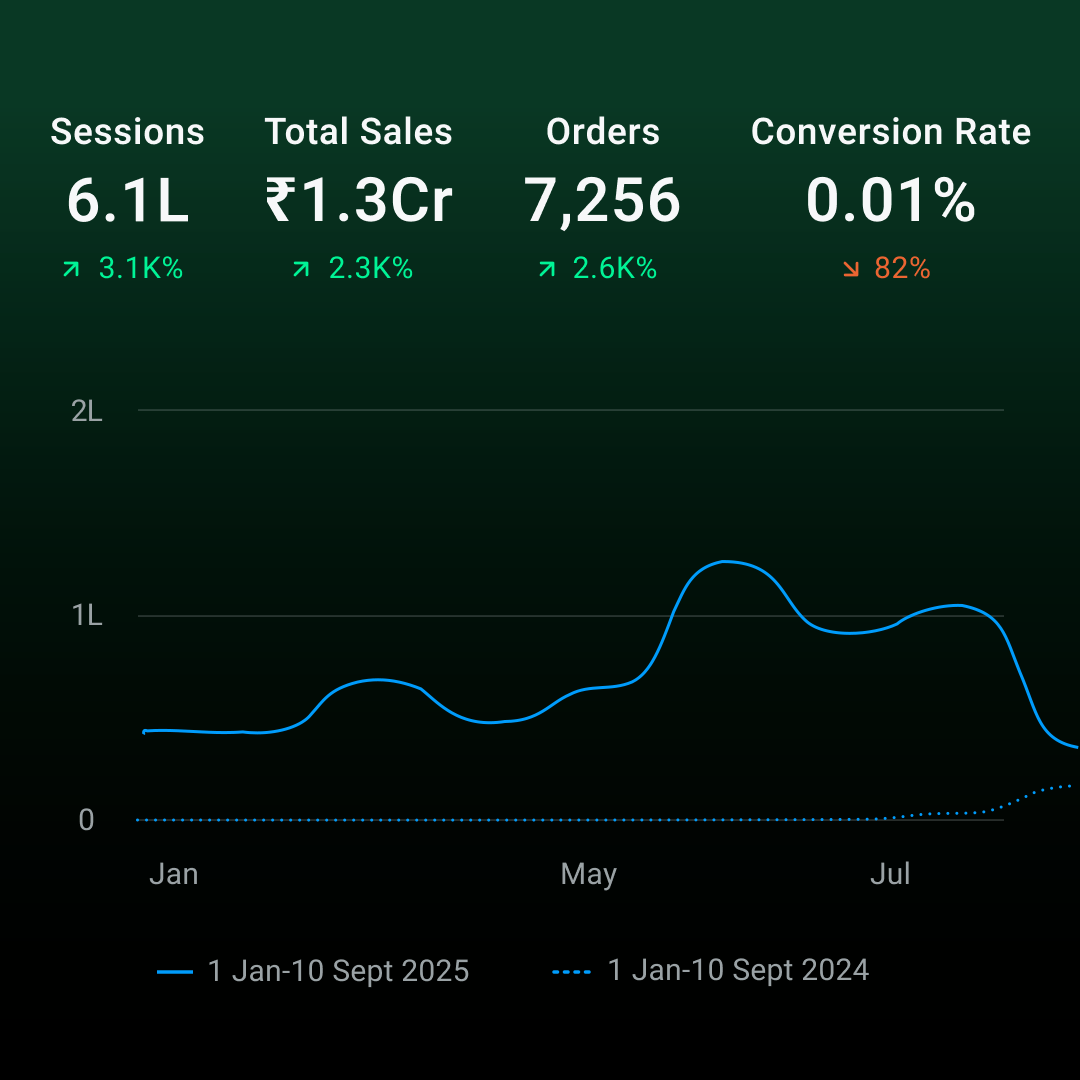Toggle the 1 Jan-10 Sept 2024 legend series
This screenshot has height=1080, width=1080.
tap(738, 971)
